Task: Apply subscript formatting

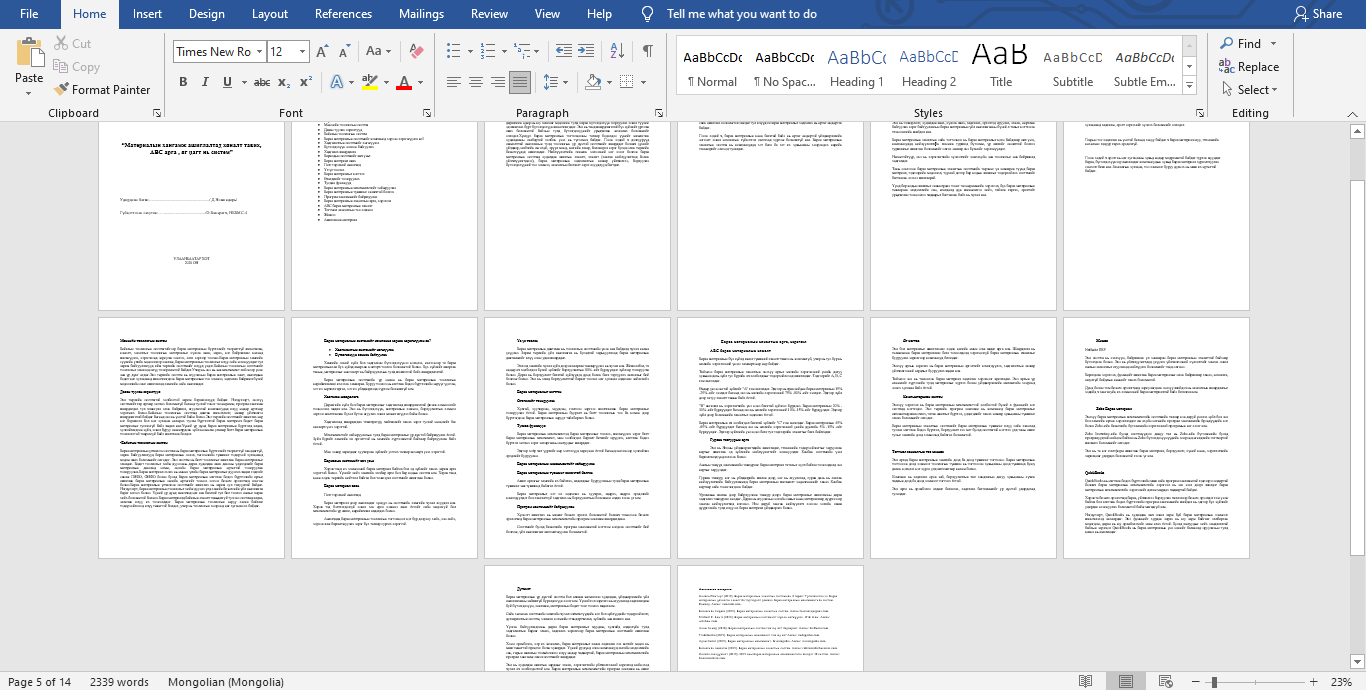Action: click(281, 82)
